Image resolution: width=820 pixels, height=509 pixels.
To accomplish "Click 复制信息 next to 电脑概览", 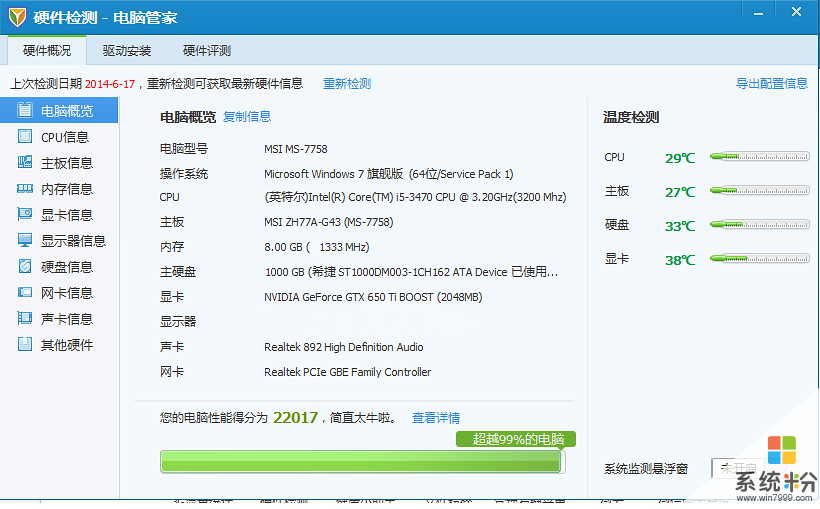I will 247,117.
